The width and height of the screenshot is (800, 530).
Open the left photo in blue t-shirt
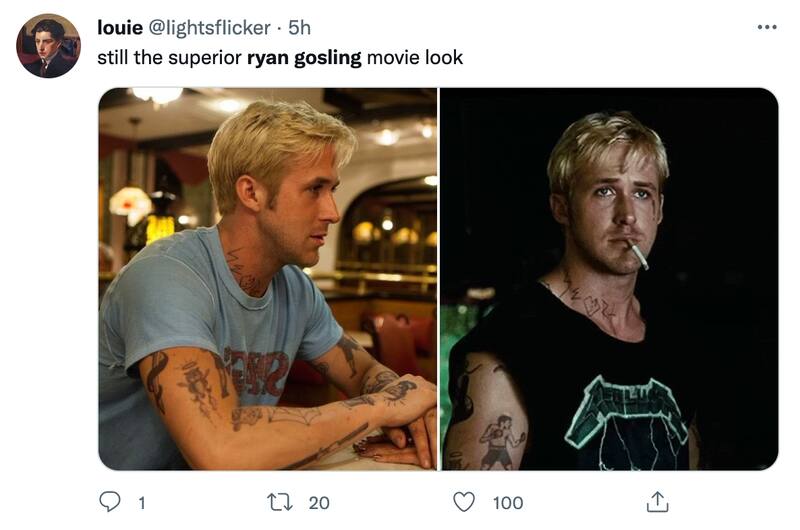pyautogui.click(x=268, y=279)
